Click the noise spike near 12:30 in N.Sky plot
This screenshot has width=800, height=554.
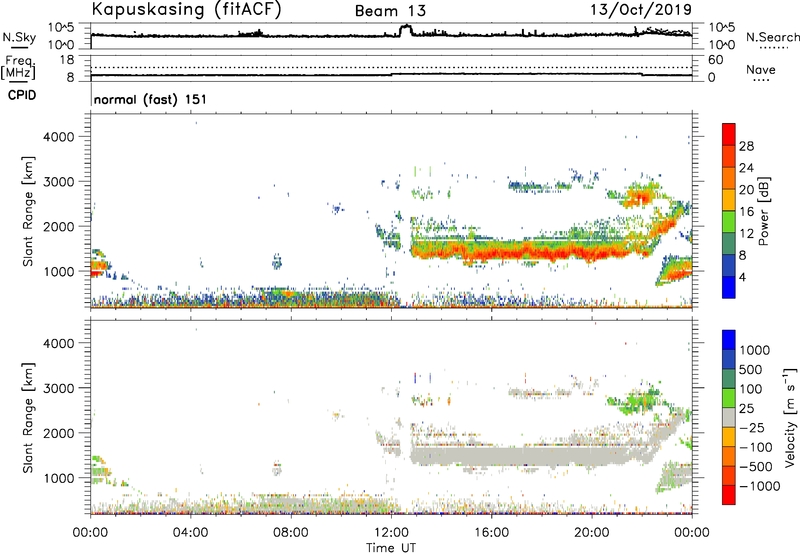pos(405,29)
